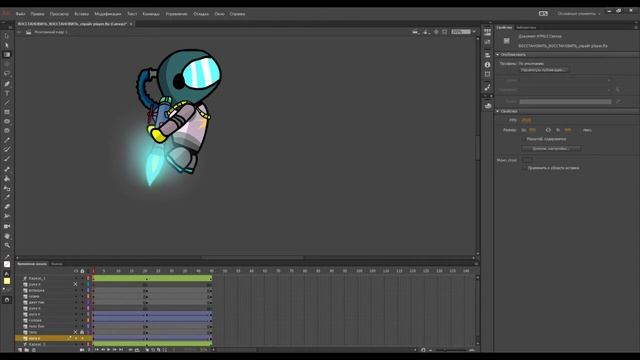Unlock the 'тело' layer padlock

click(82, 332)
